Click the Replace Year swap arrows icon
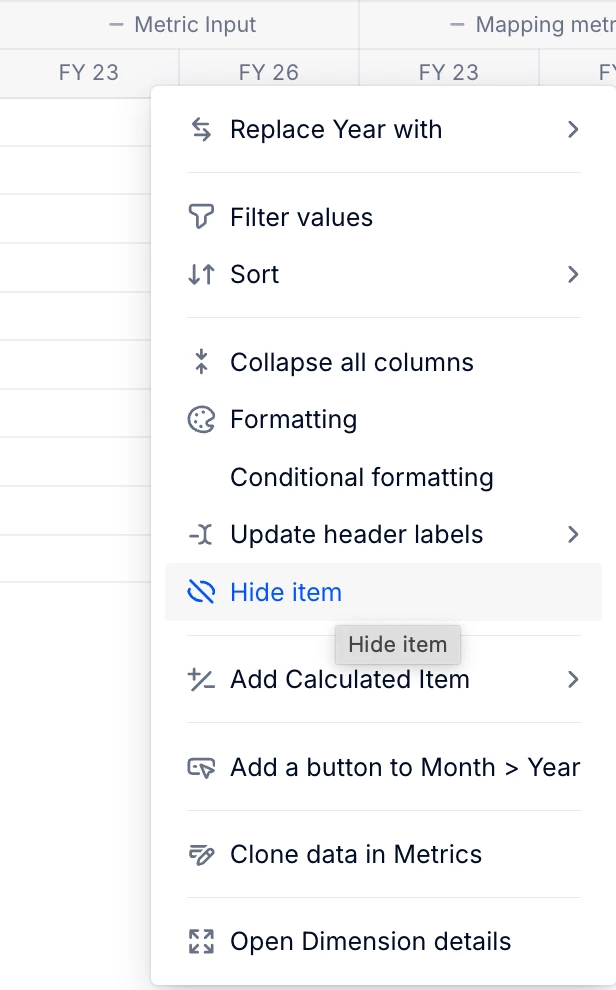The width and height of the screenshot is (616, 990). (x=201, y=130)
